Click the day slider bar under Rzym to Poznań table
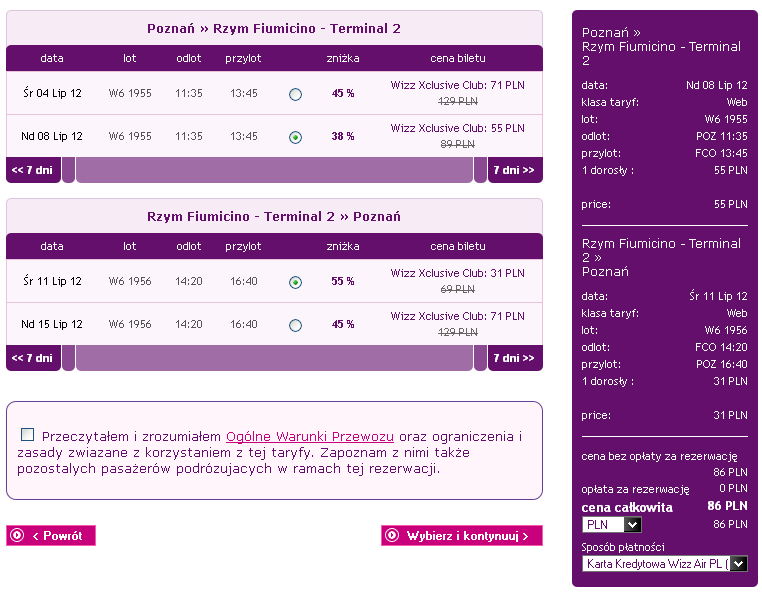The width and height of the screenshot is (762, 597). coord(275,358)
